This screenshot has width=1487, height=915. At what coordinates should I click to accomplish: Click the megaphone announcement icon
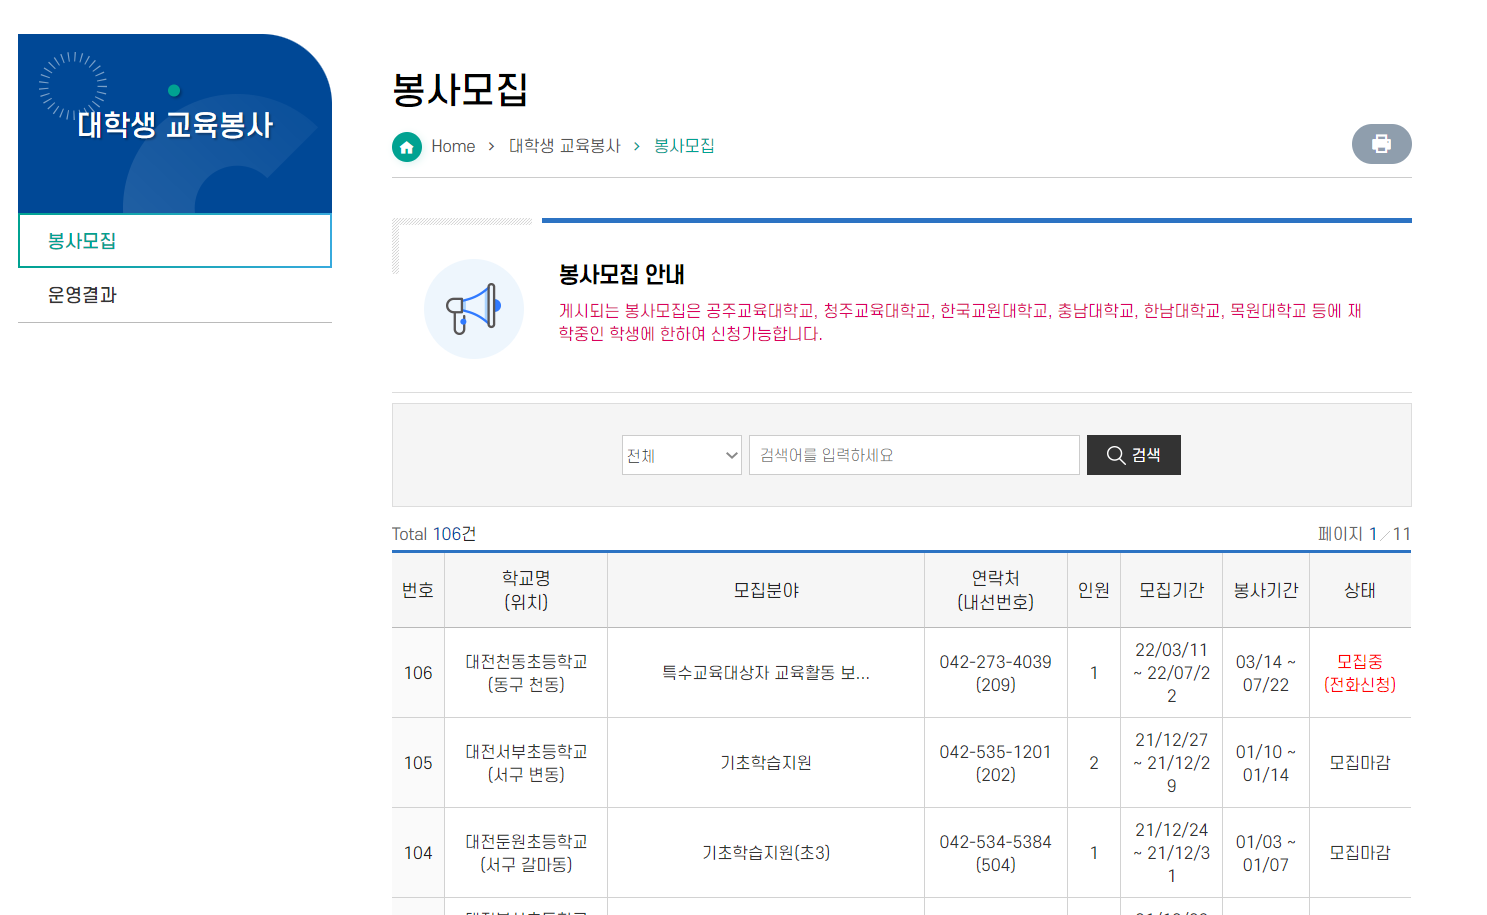click(x=473, y=309)
